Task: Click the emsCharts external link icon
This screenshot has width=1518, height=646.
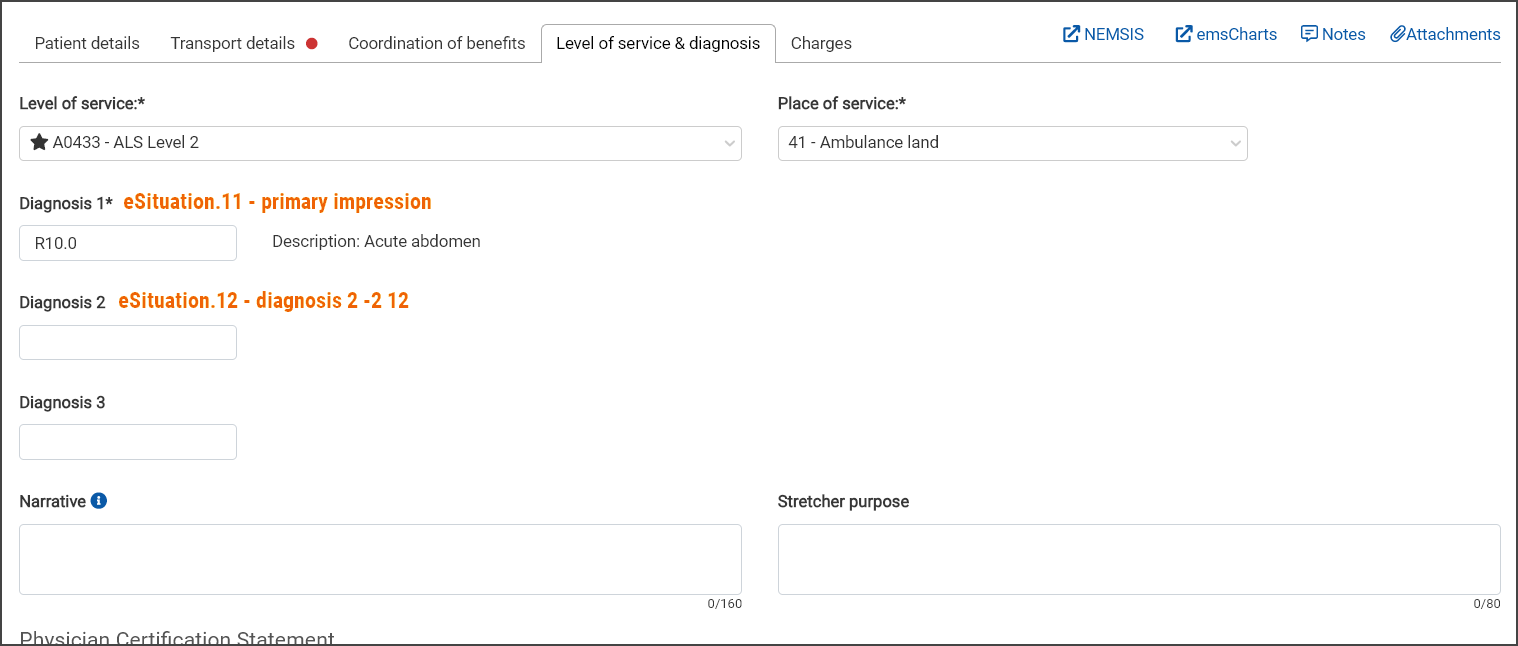Action: click(1184, 34)
